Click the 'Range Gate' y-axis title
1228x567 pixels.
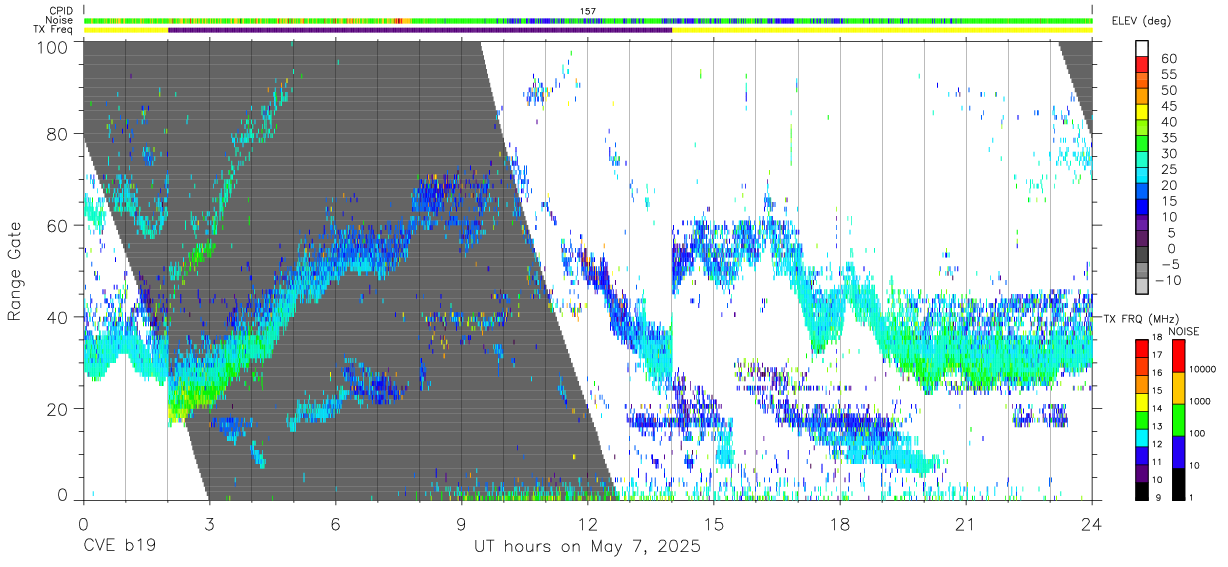coord(15,272)
